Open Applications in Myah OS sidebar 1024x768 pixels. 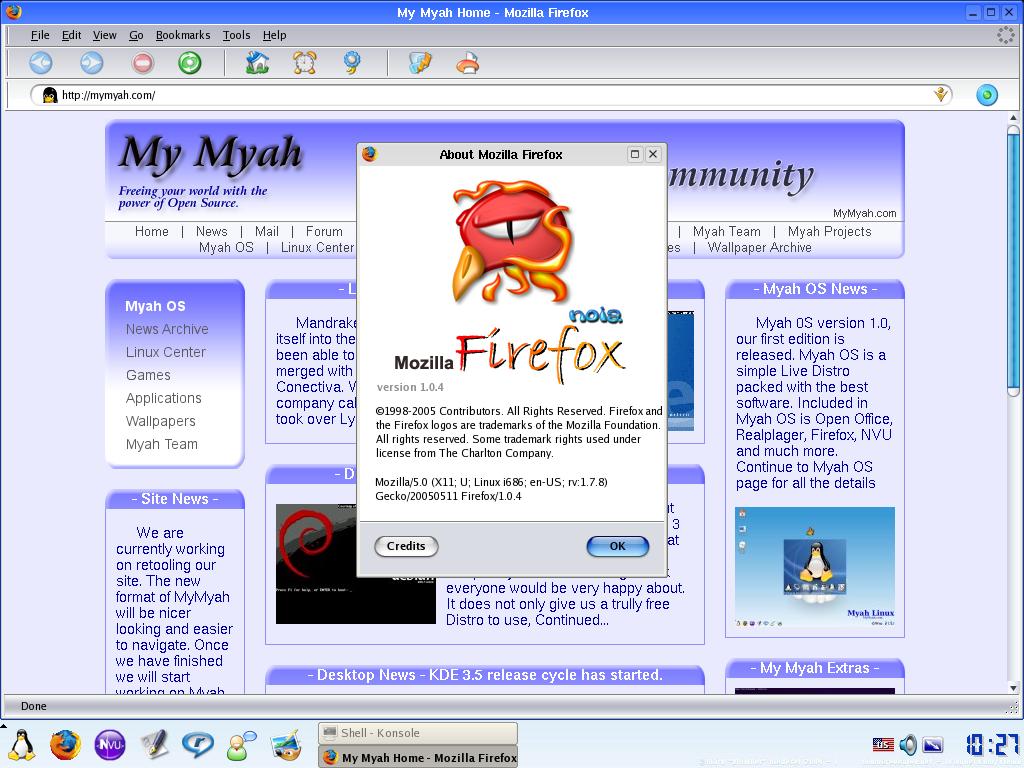(x=163, y=398)
